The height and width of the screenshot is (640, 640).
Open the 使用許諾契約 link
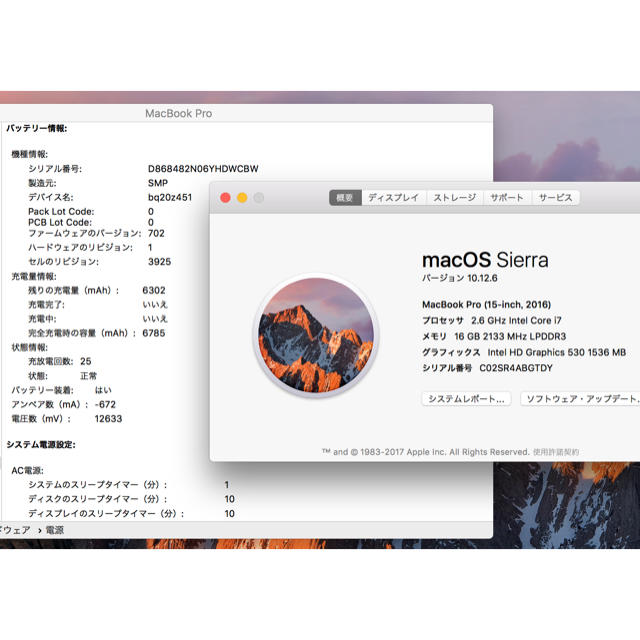pos(556,452)
